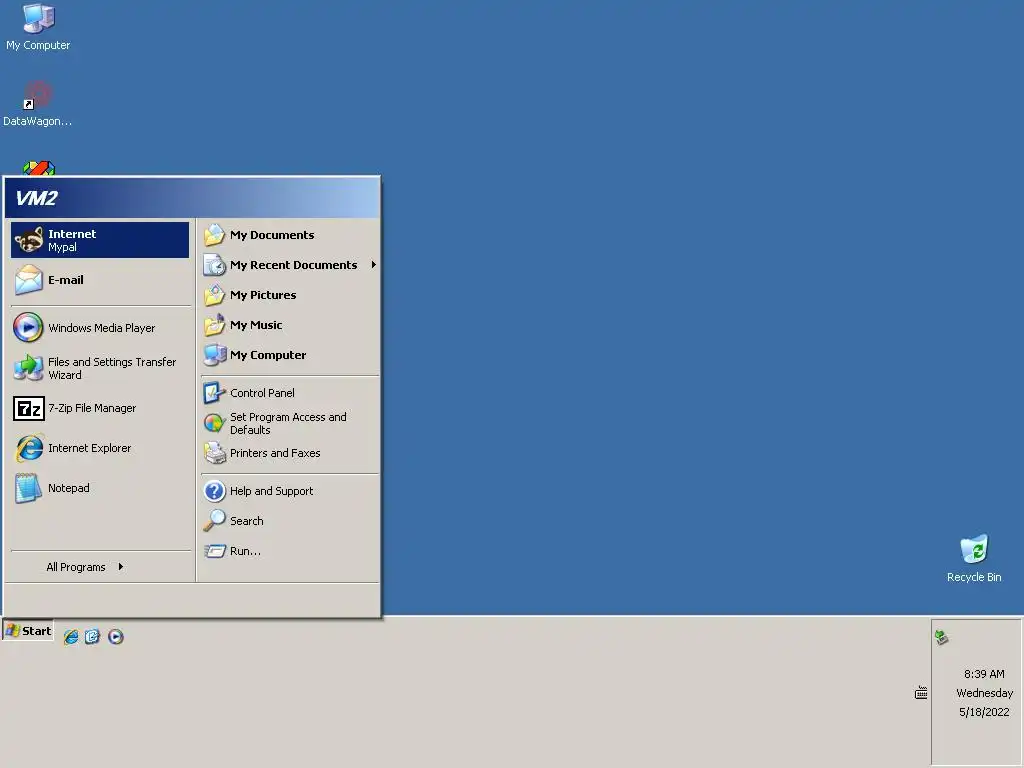Open My Music
The height and width of the screenshot is (768, 1024).
point(289,325)
